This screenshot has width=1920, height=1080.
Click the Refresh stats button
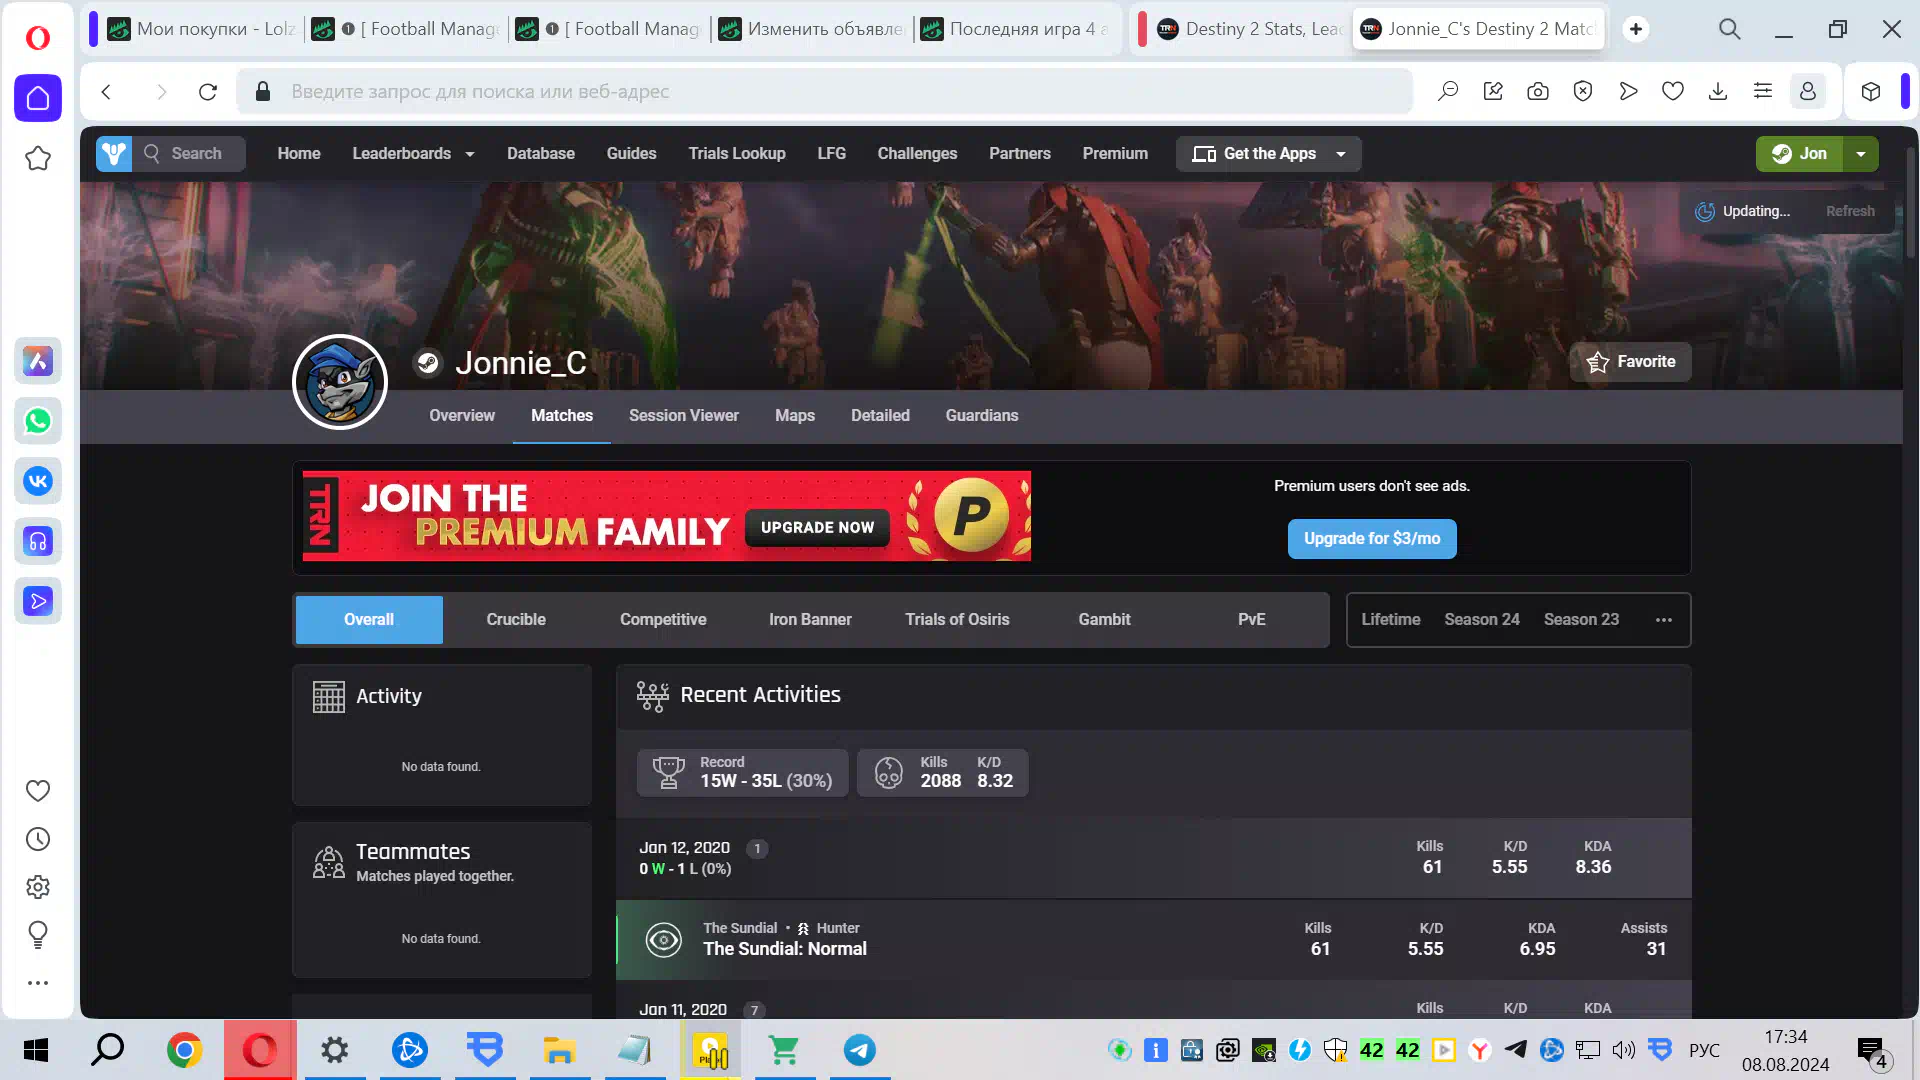pyautogui.click(x=1850, y=212)
